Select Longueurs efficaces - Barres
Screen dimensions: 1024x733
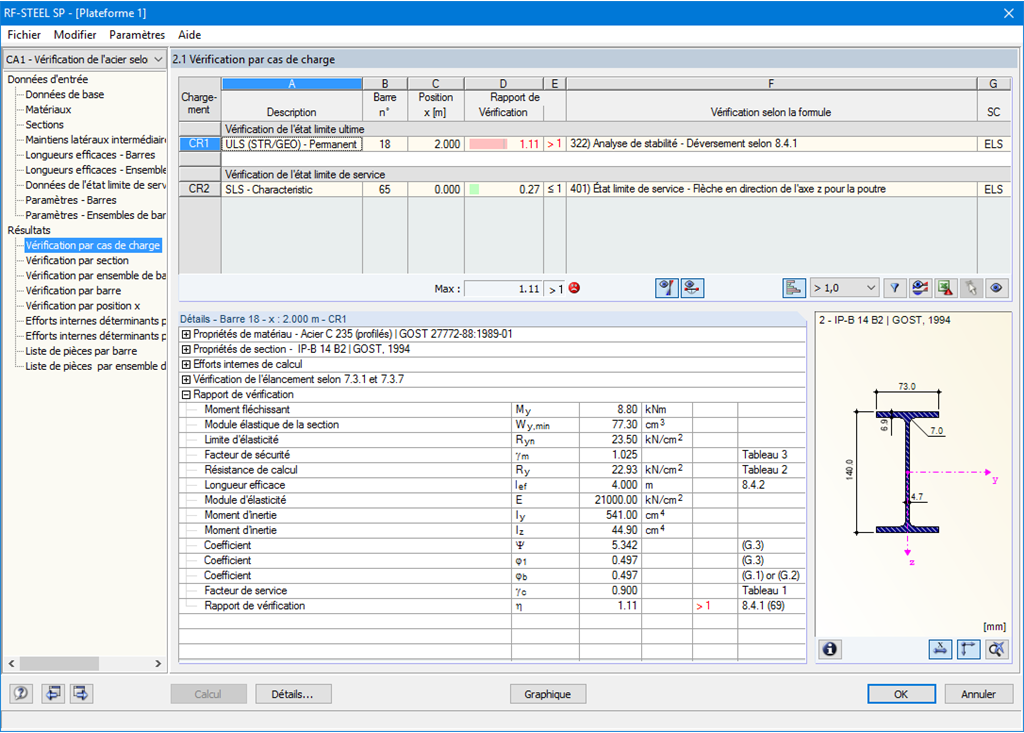pos(90,155)
